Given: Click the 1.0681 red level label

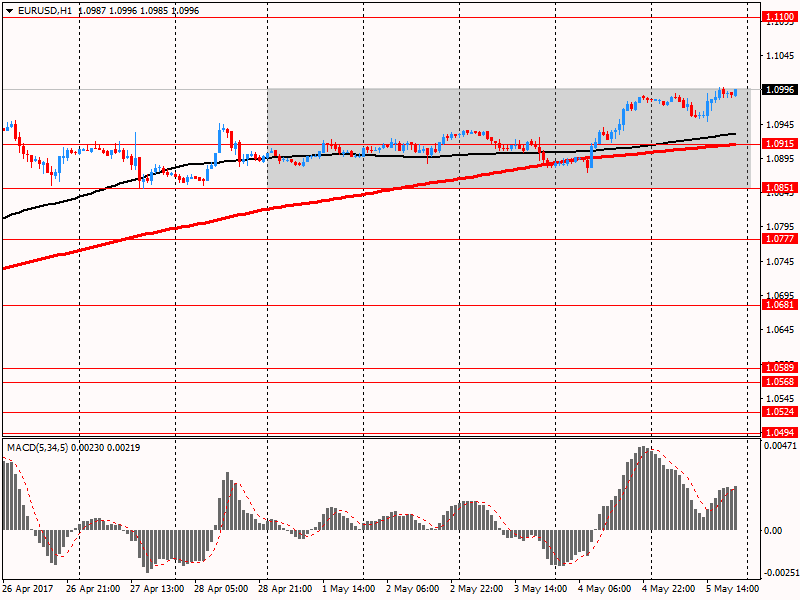Looking at the screenshot, I should 779,305.
